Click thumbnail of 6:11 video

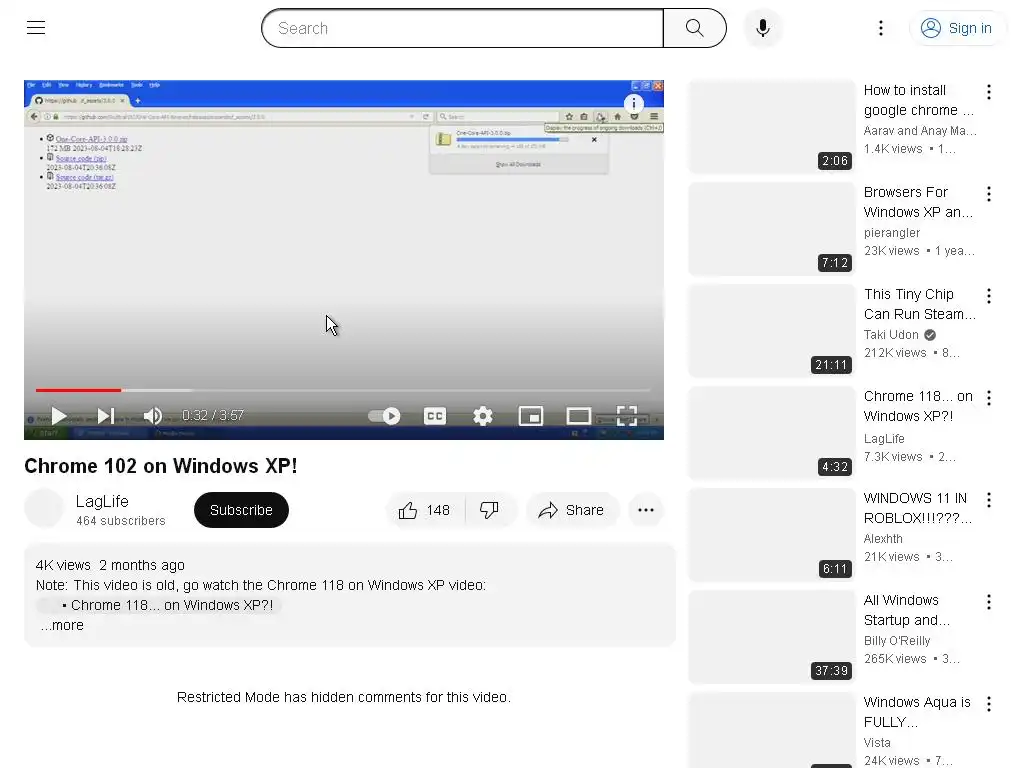[772, 535]
